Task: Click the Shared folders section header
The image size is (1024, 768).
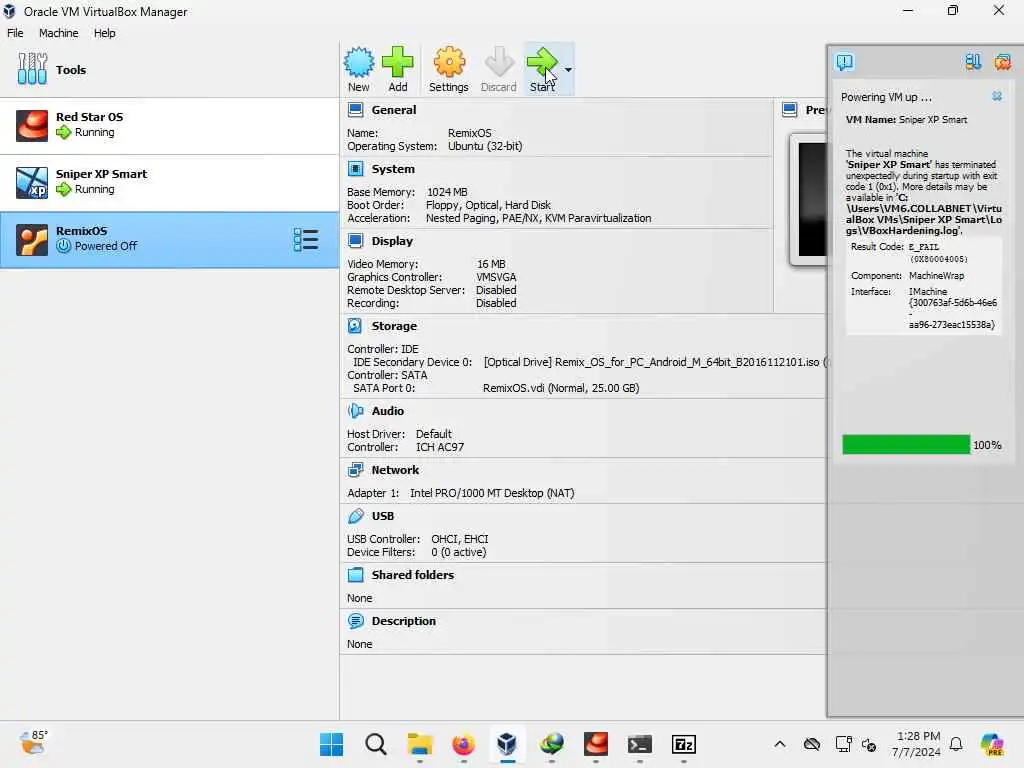Action: click(x=412, y=574)
